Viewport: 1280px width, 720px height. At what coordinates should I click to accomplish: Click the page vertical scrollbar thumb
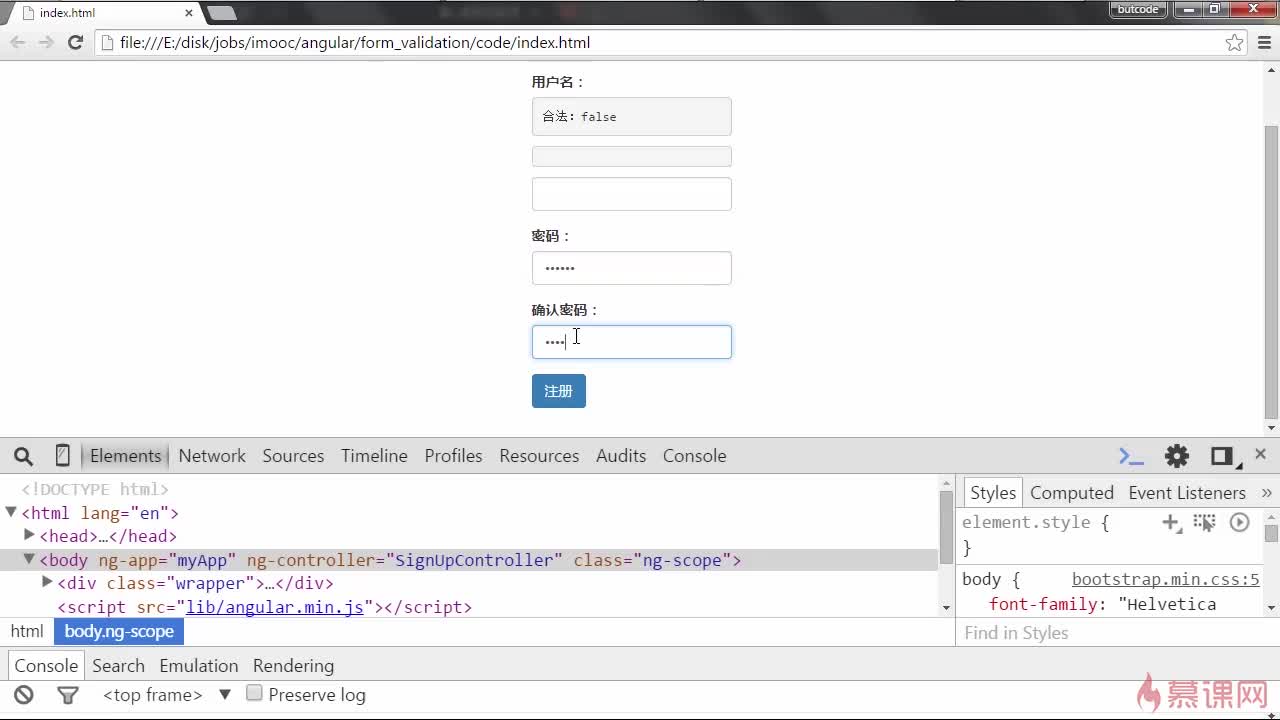coord(1272,270)
